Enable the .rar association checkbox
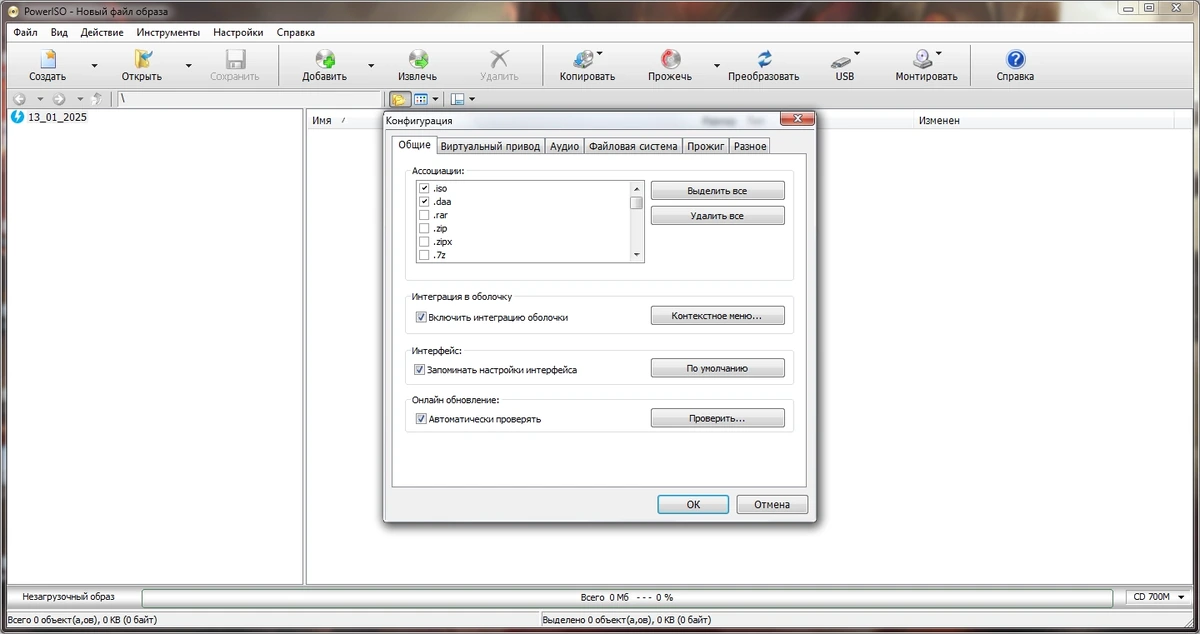Image resolution: width=1200 pixels, height=634 pixels. click(424, 215)
